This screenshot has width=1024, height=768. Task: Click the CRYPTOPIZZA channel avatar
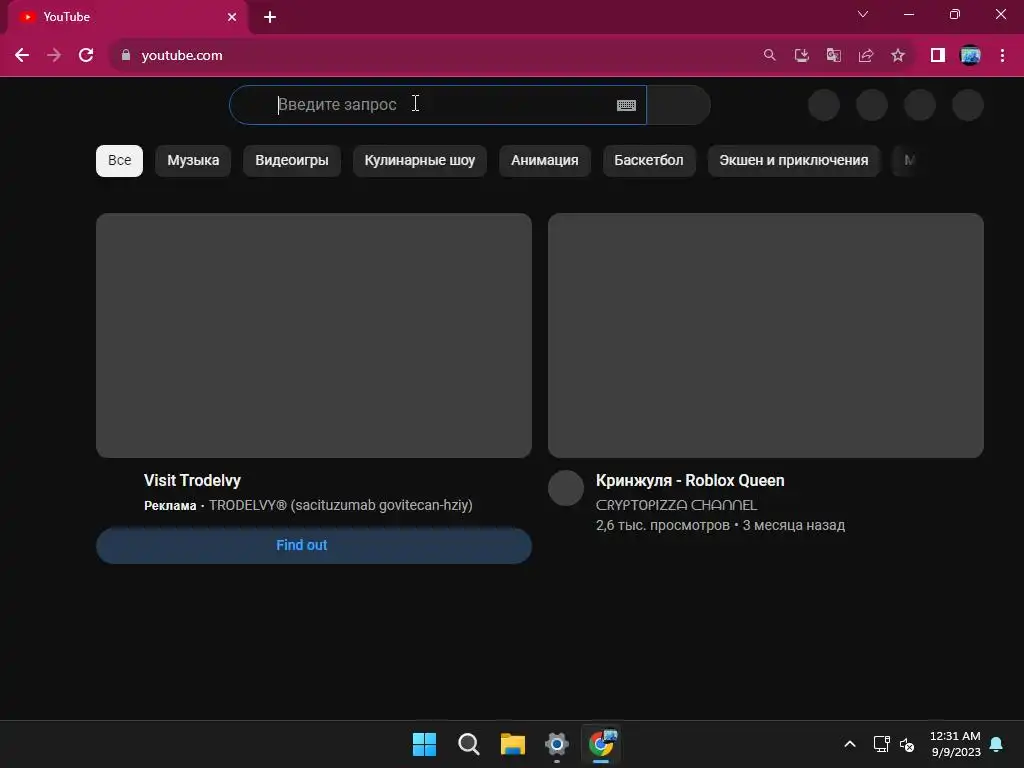(566, 488)
